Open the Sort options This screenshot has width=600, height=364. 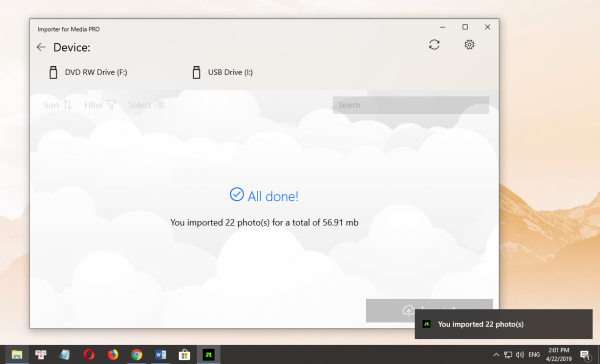click(x=57, y=105)
